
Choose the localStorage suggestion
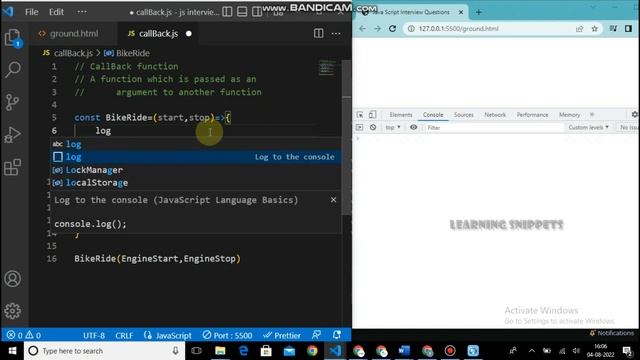[196, 182]
